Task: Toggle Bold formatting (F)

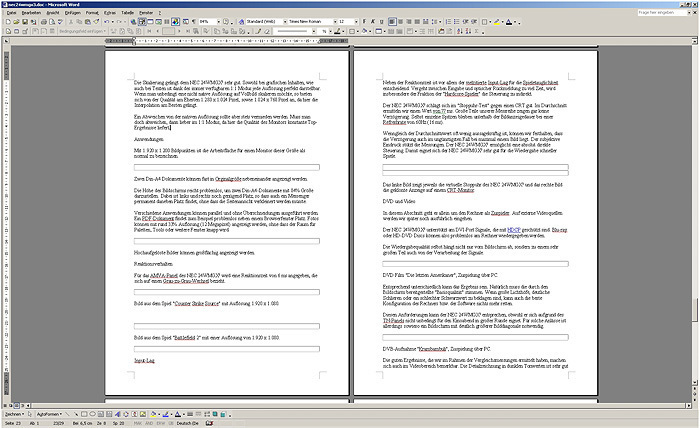Action: (364, 21)
